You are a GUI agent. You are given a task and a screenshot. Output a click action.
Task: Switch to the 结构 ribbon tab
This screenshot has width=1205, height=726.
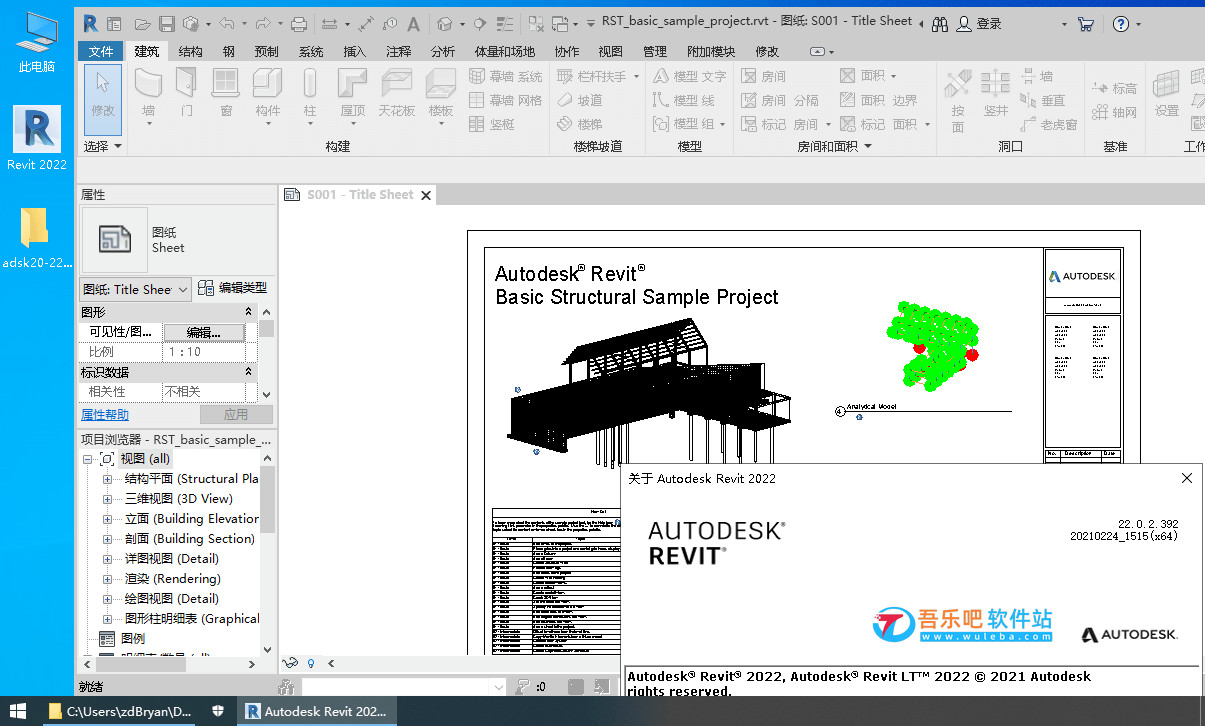click(x=190, y=51)
